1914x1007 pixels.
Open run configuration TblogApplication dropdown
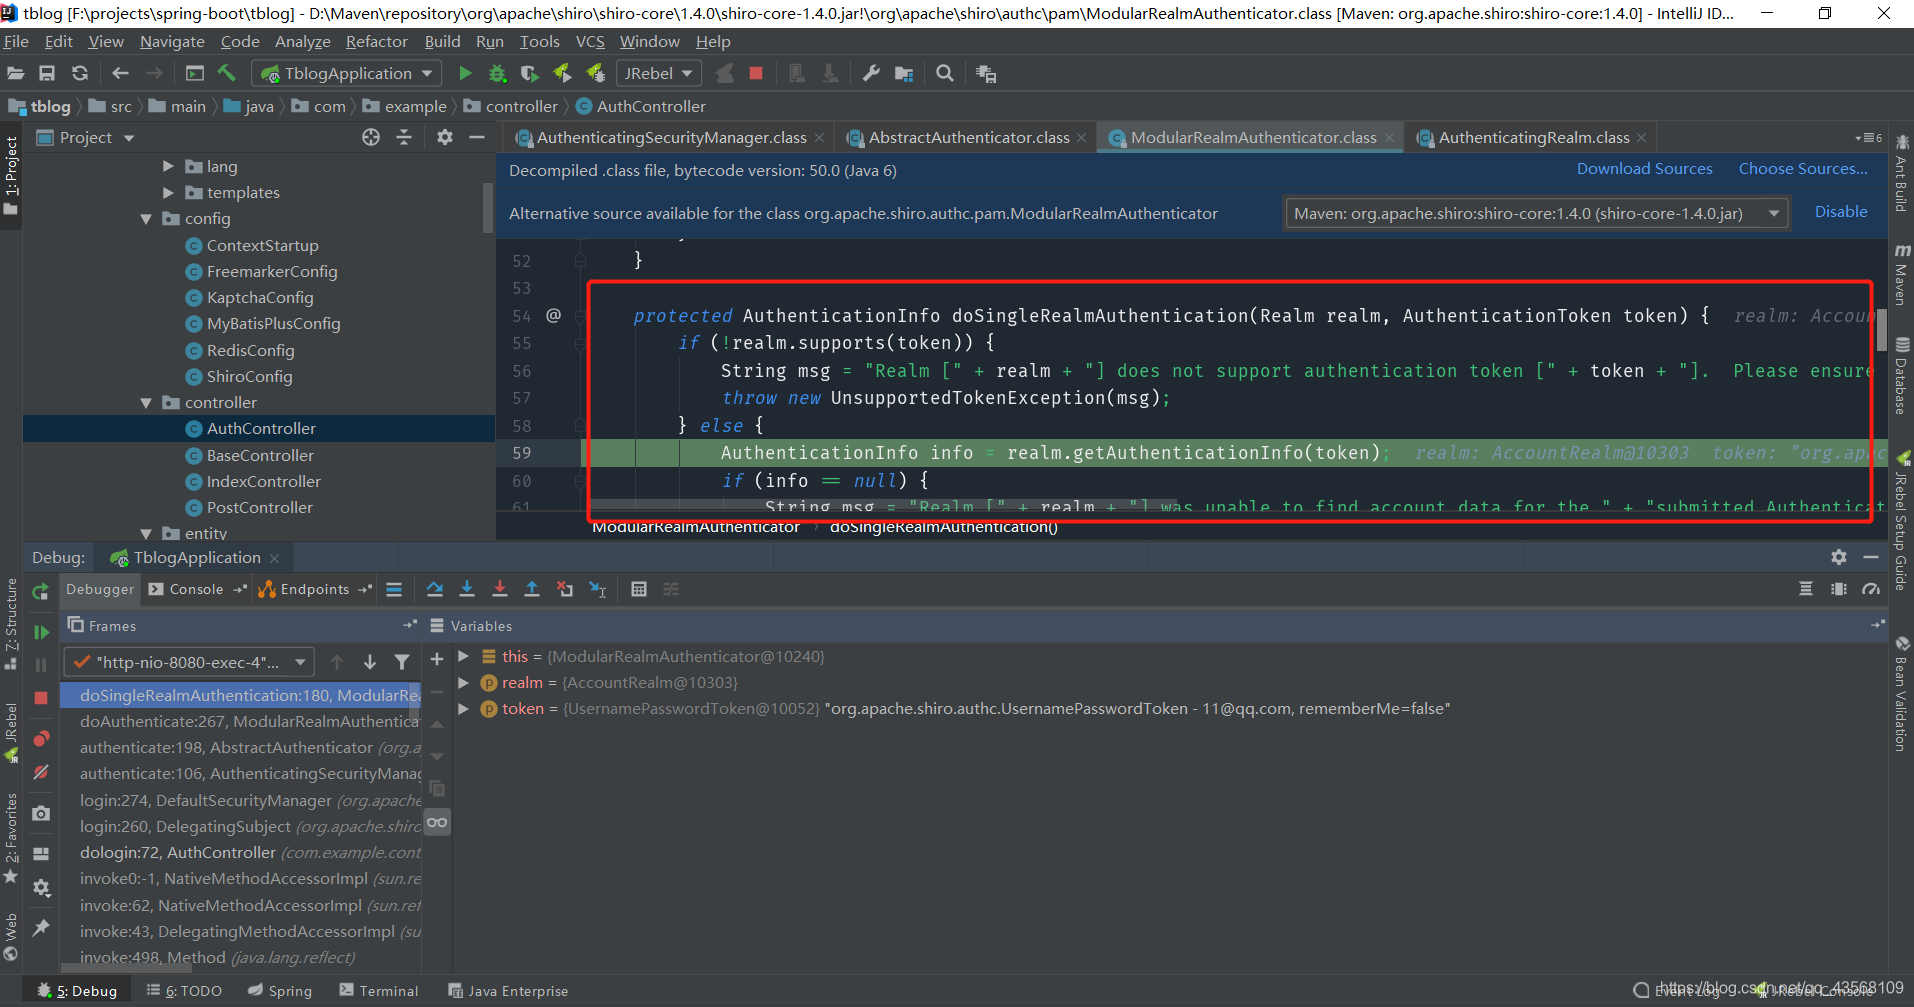pos(347,73)
